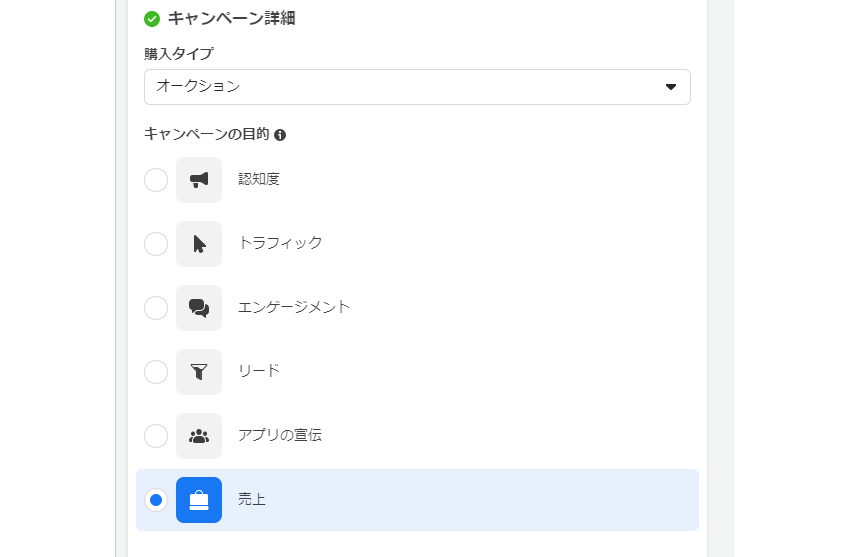Click the chat bubbles icon for エンゲージメント
This screenshot has height=557, width=850.
(x=199, y=308)
